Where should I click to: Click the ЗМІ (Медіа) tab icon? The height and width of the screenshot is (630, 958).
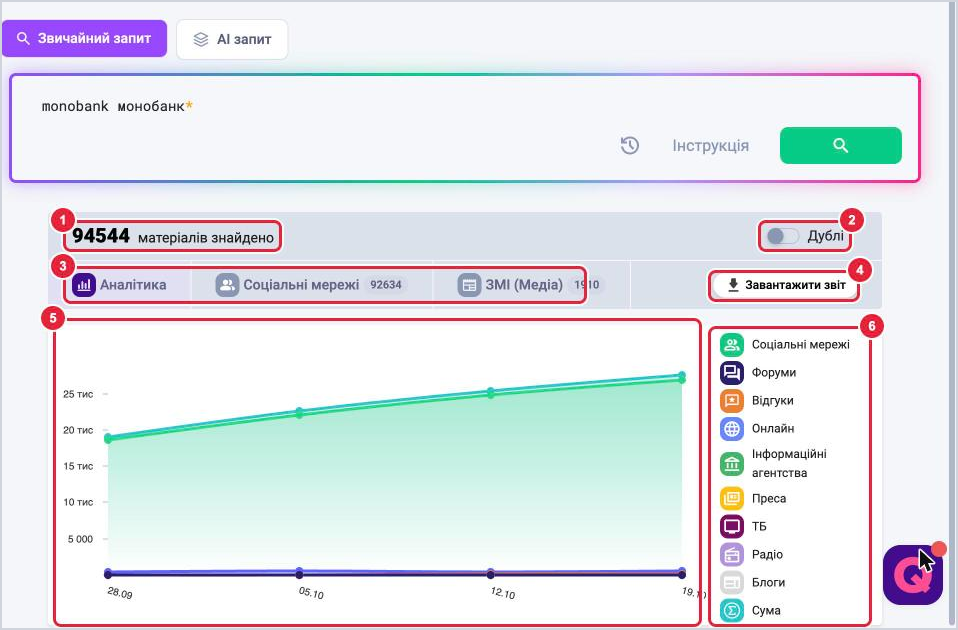click(469, 285)
